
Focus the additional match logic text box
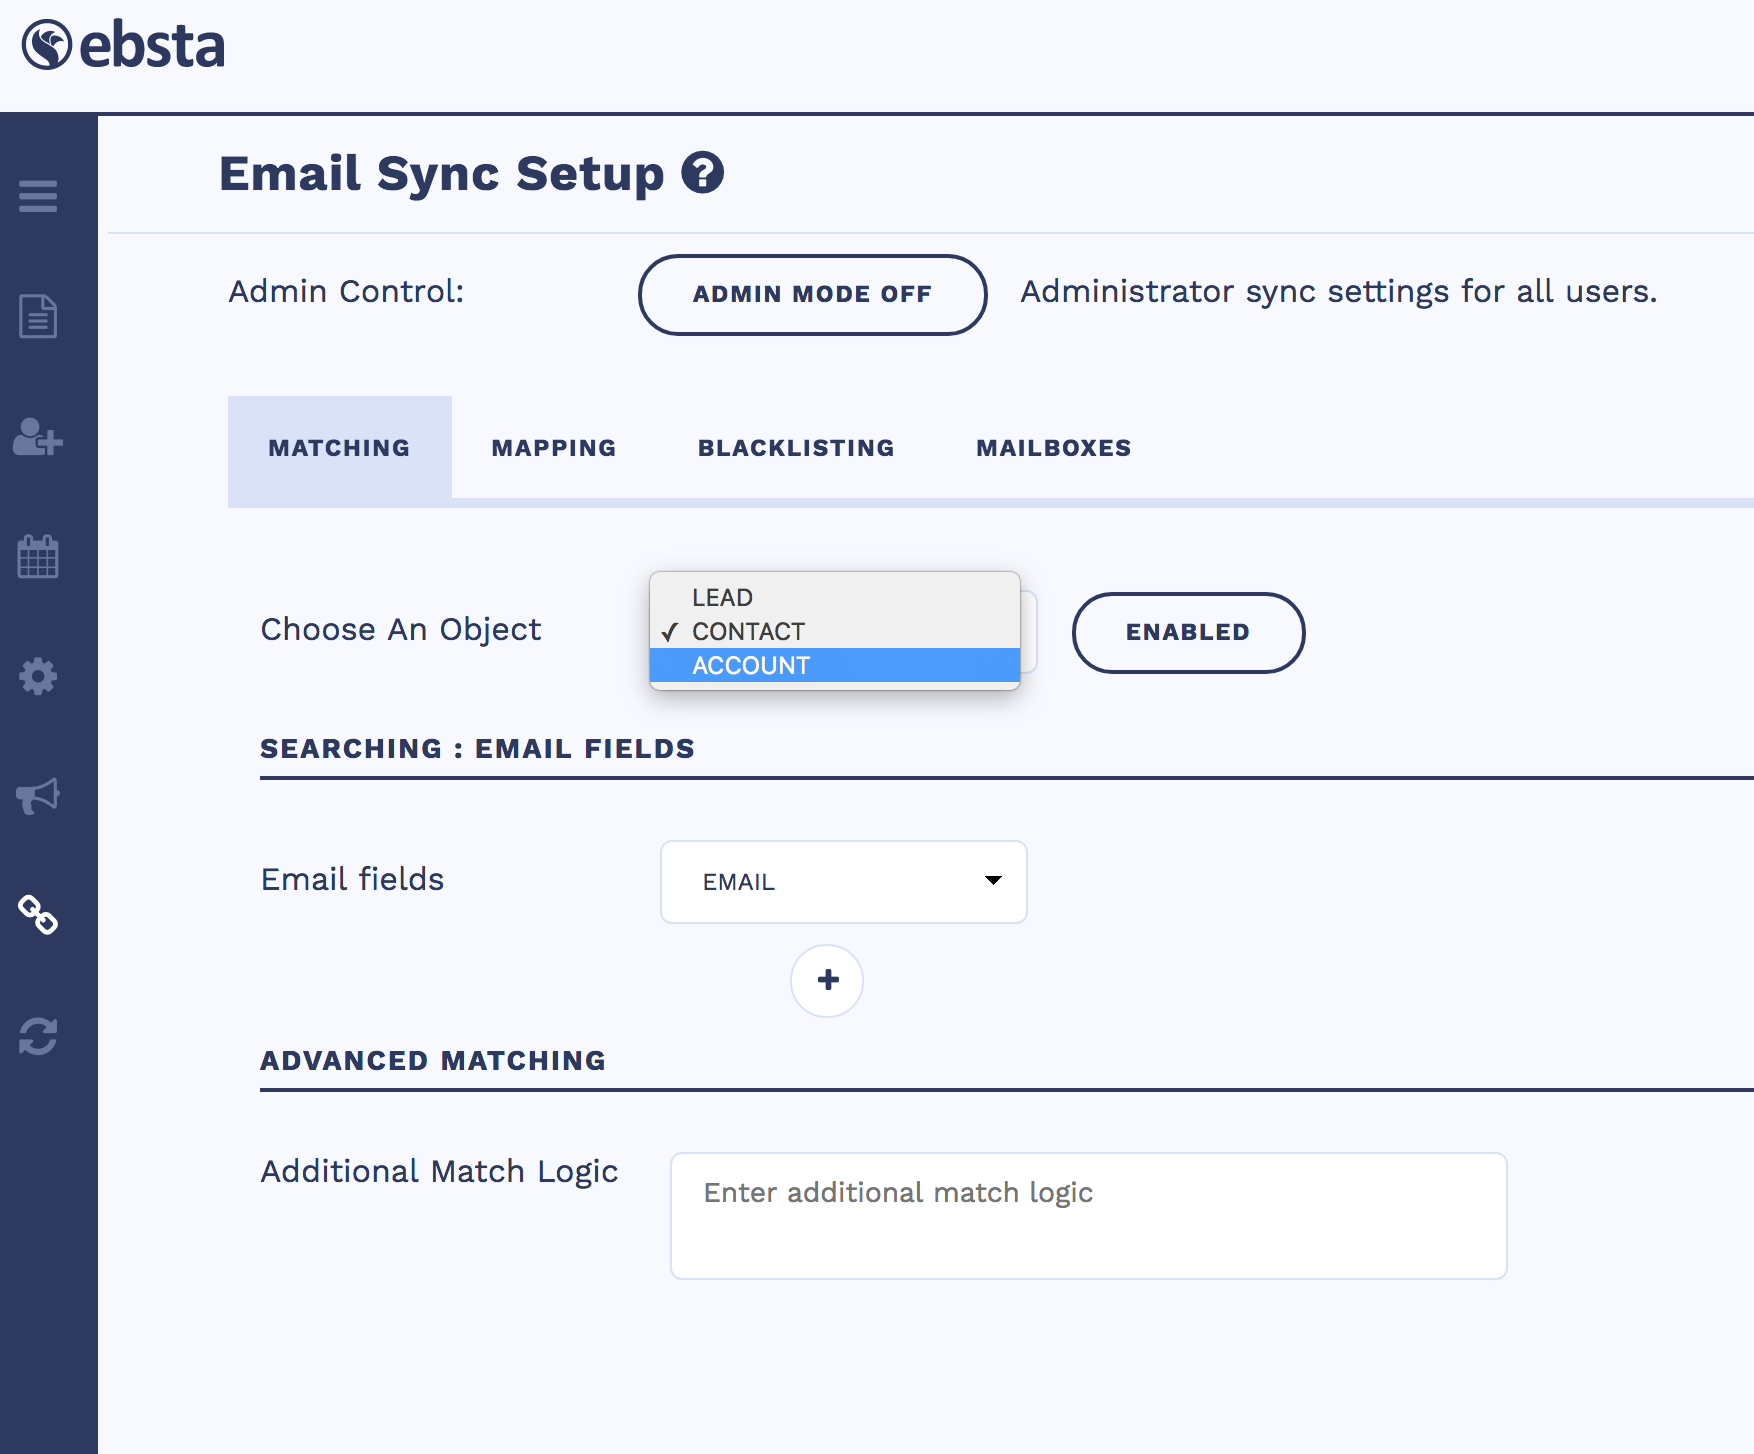(1088, 1215)
